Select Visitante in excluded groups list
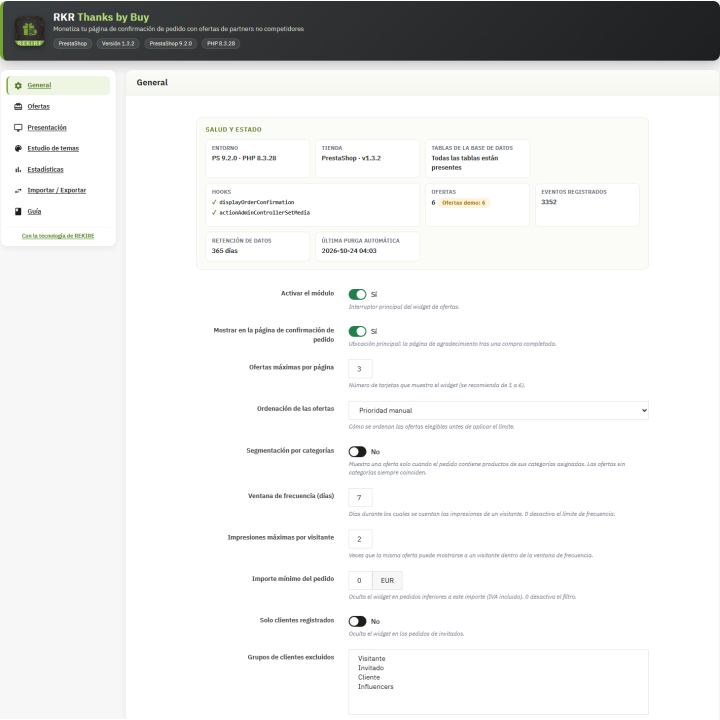Viewport: 720px width, 720px height. 371,658
